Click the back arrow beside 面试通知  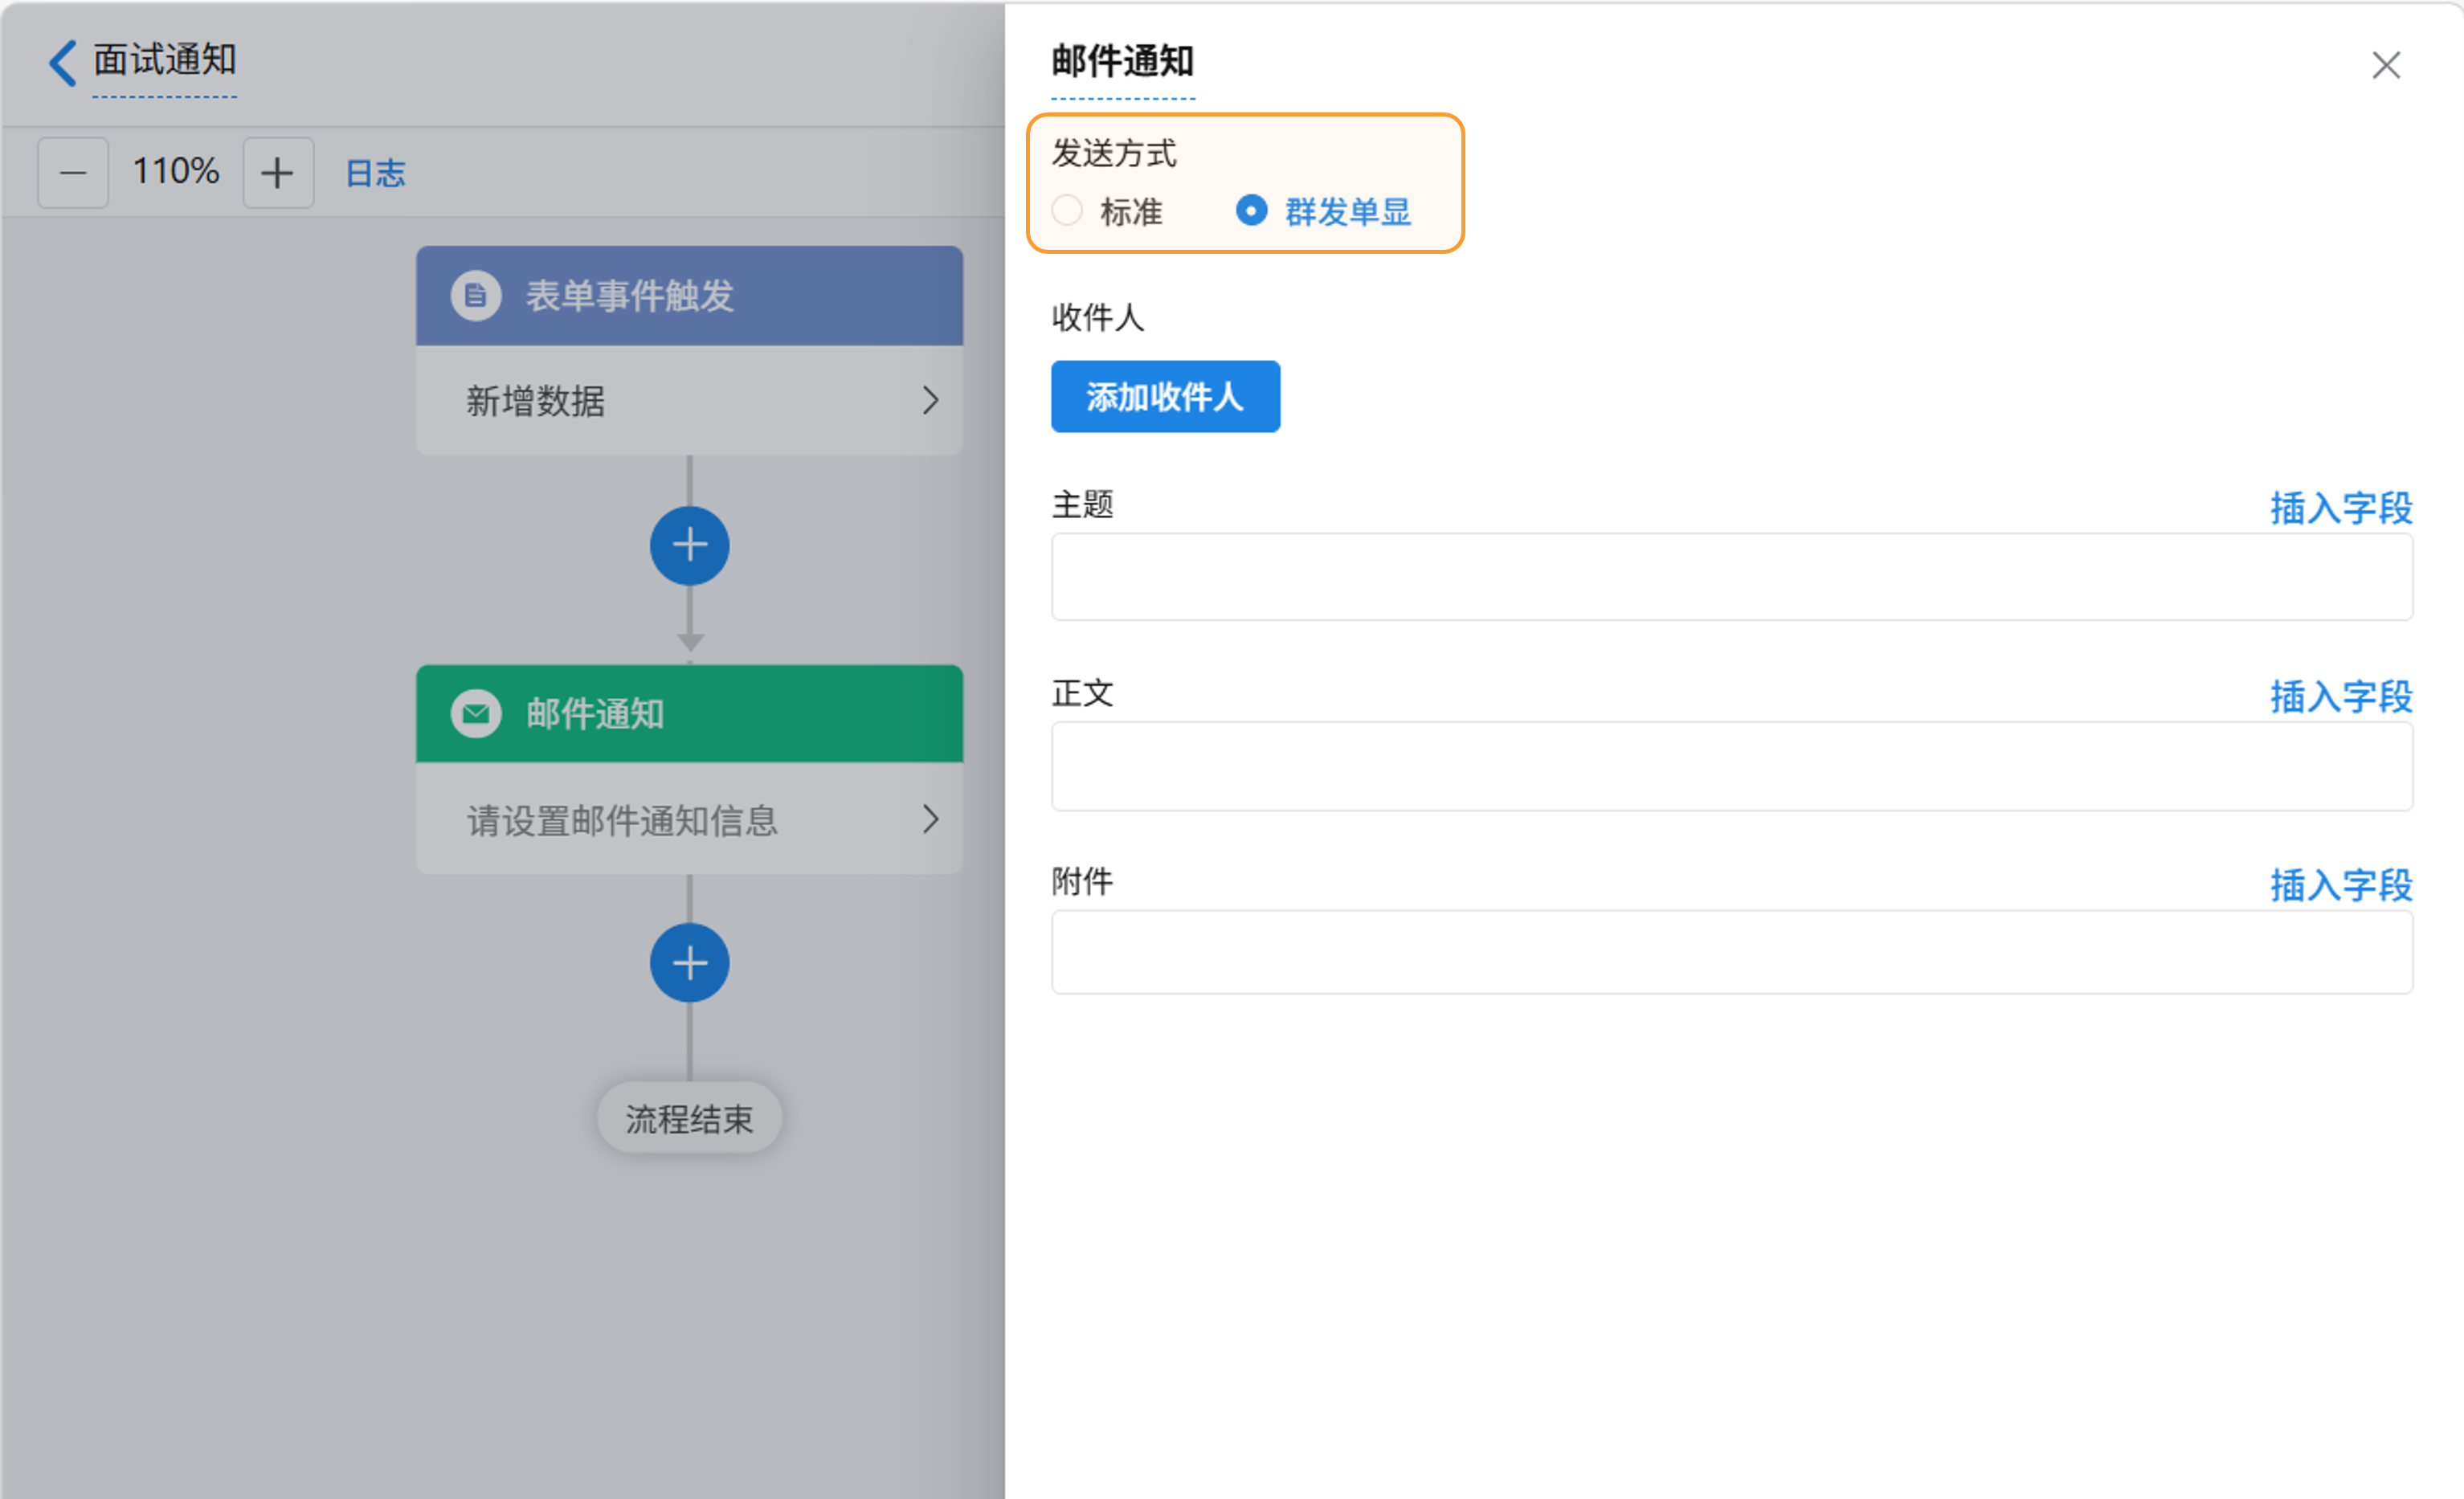(62, 62)
